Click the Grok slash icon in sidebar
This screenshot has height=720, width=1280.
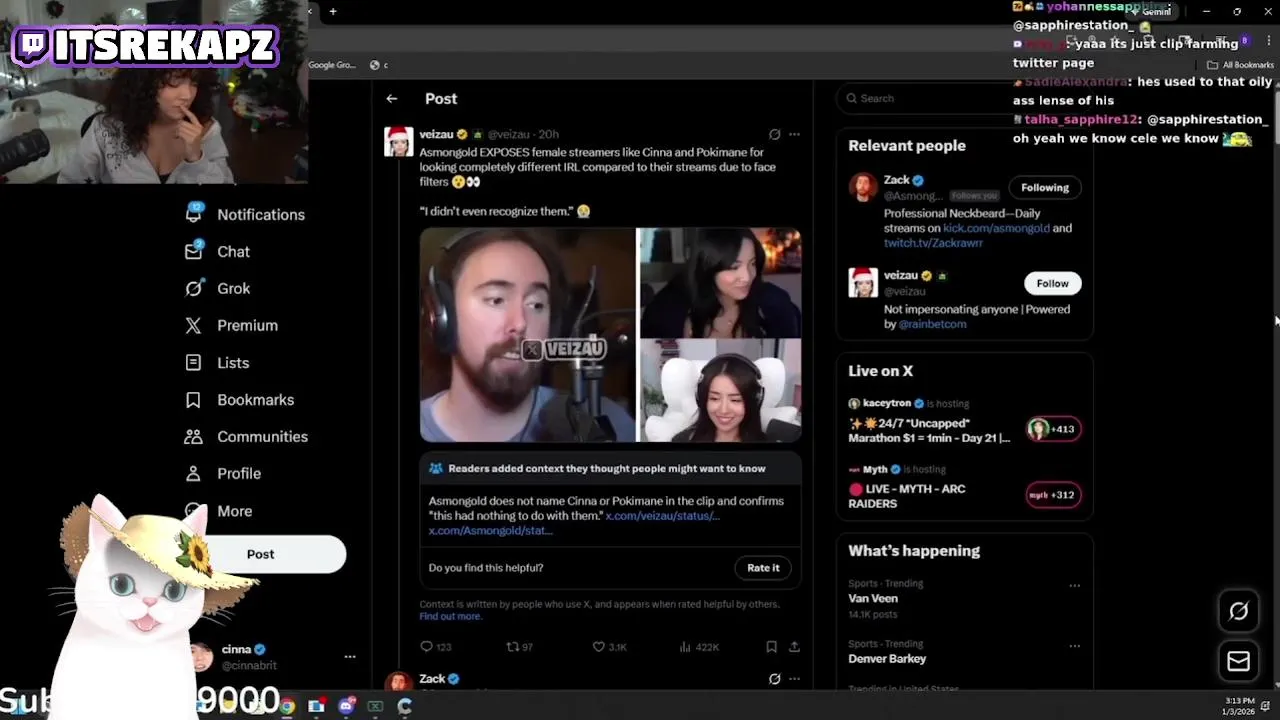tap(194, 288)
